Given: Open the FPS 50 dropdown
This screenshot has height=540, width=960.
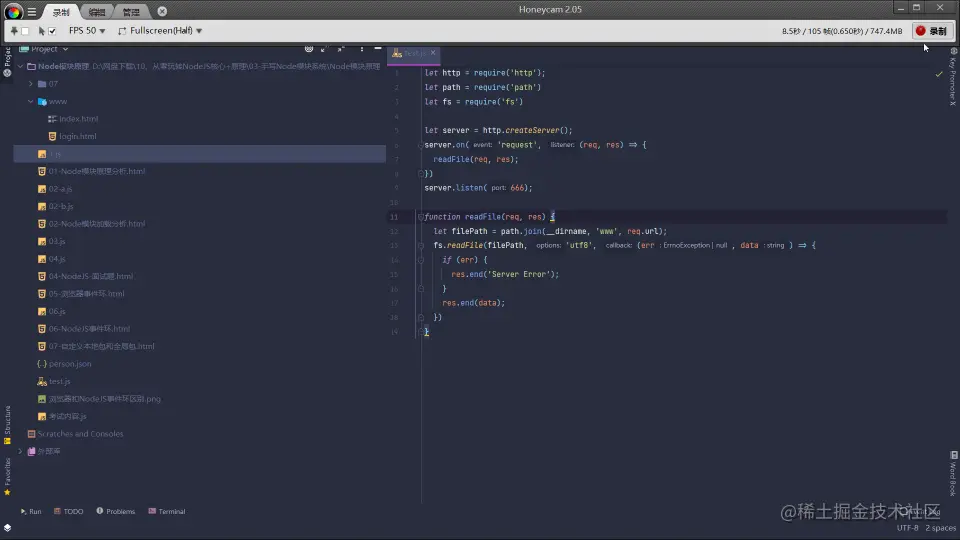Looking at the screenshot, I should tap(87, 31).
